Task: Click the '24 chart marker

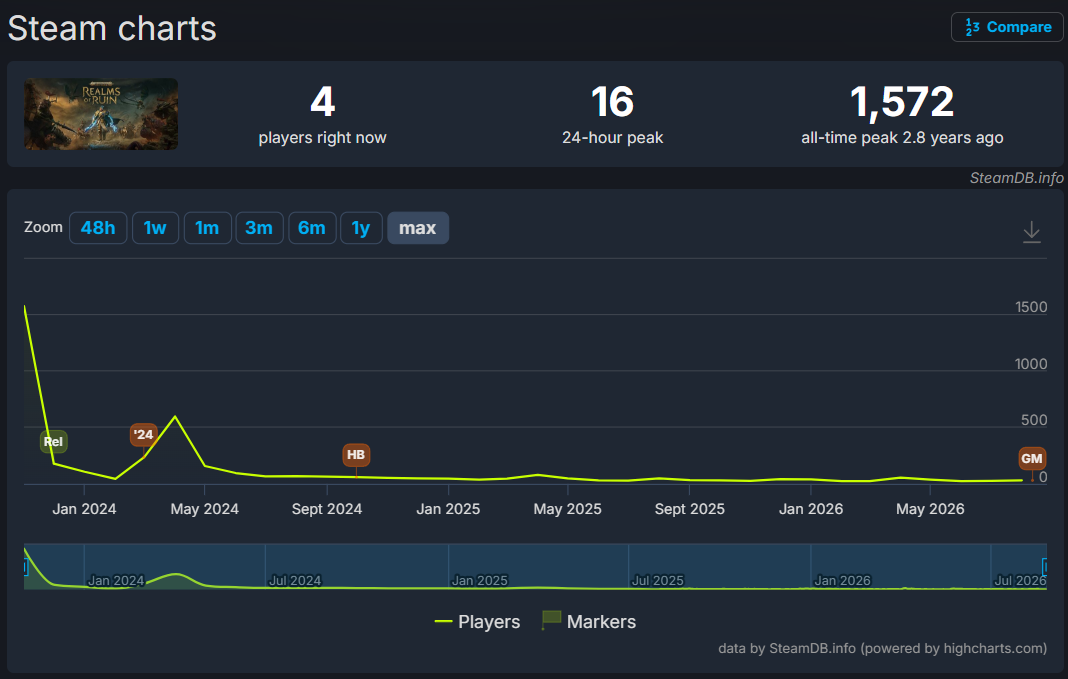Action: point(143,435)
